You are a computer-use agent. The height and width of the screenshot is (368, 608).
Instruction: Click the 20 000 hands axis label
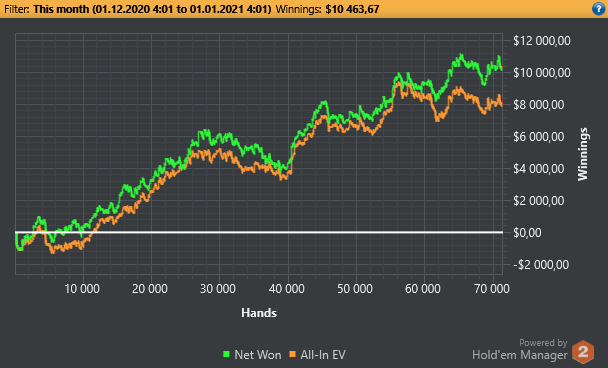tap(150, 289)
